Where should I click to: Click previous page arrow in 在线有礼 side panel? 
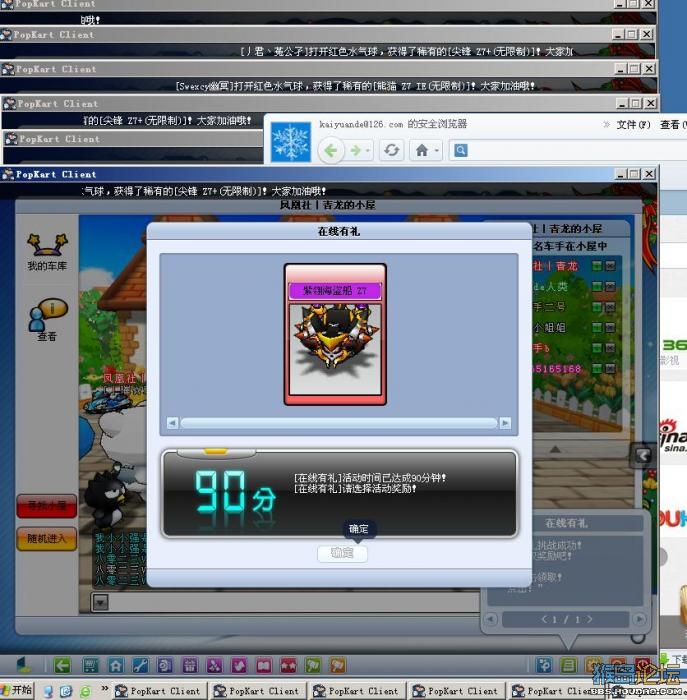point(491,619)
